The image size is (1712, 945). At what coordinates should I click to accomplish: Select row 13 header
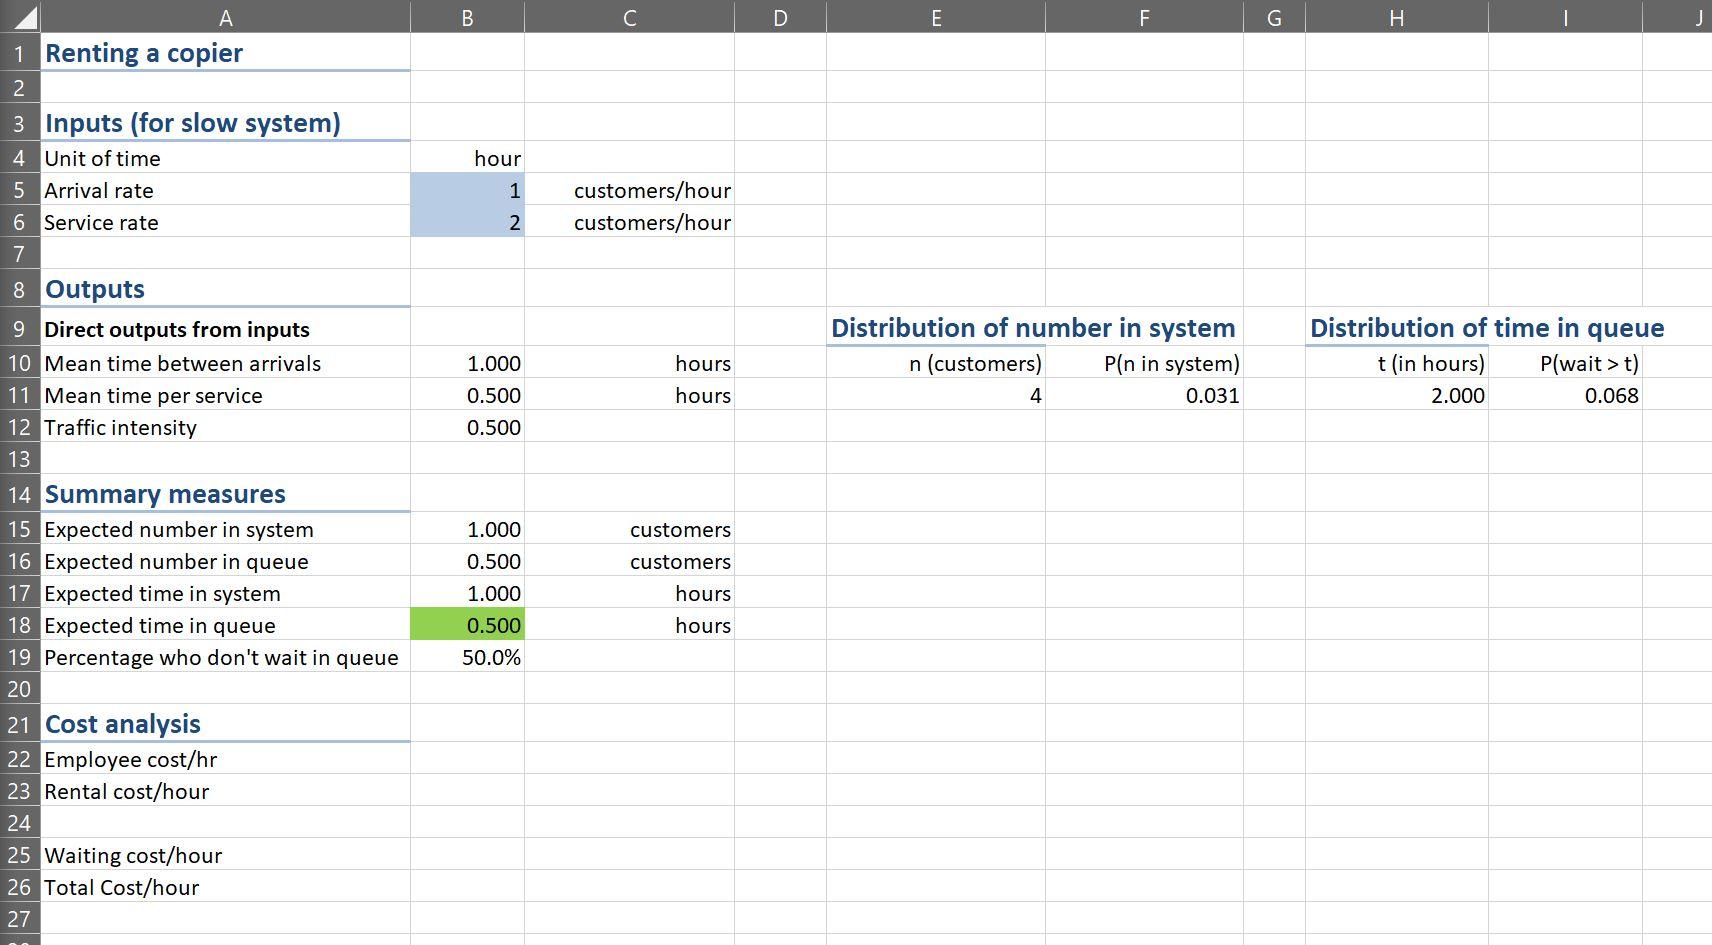20,459
